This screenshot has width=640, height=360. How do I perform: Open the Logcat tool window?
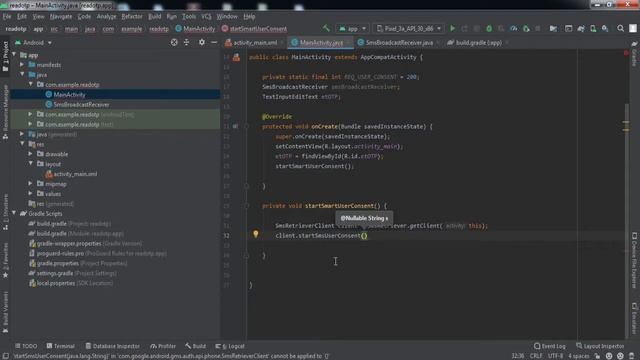[230, 346]
